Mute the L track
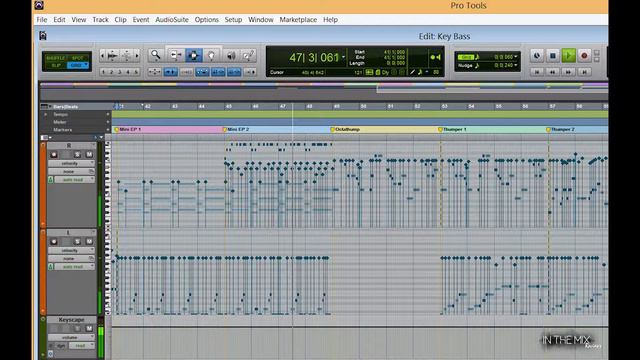640x360 pixels. pyautogui.click(x=89, y=242)
